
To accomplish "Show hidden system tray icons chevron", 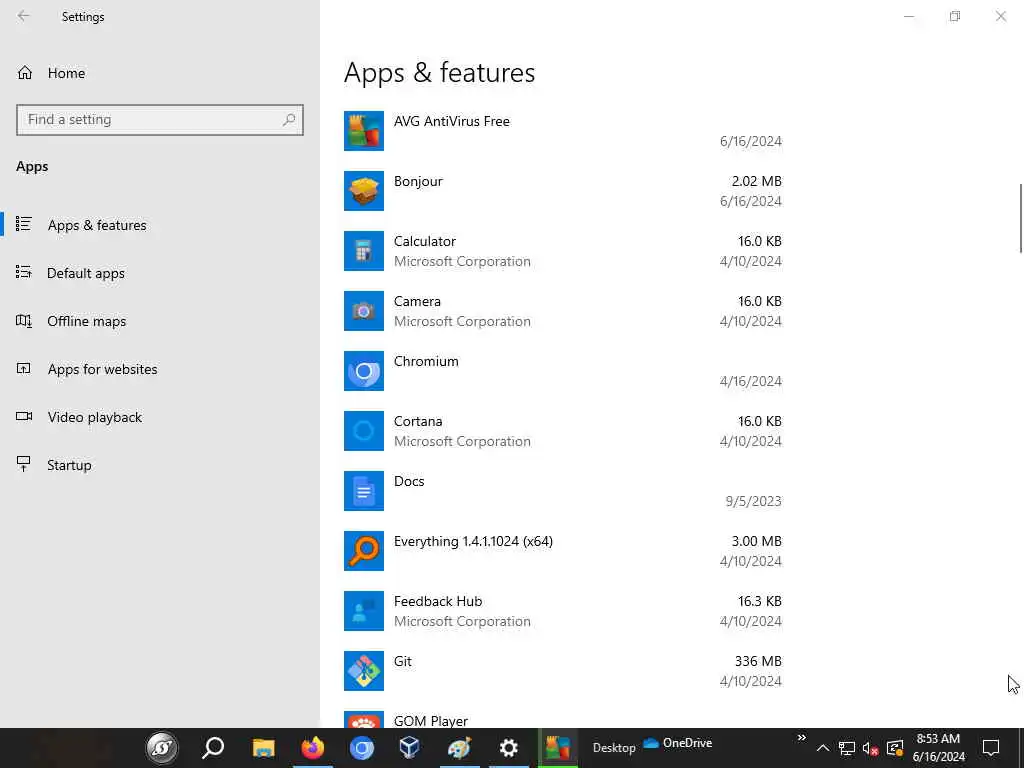I will pos(823,748).
